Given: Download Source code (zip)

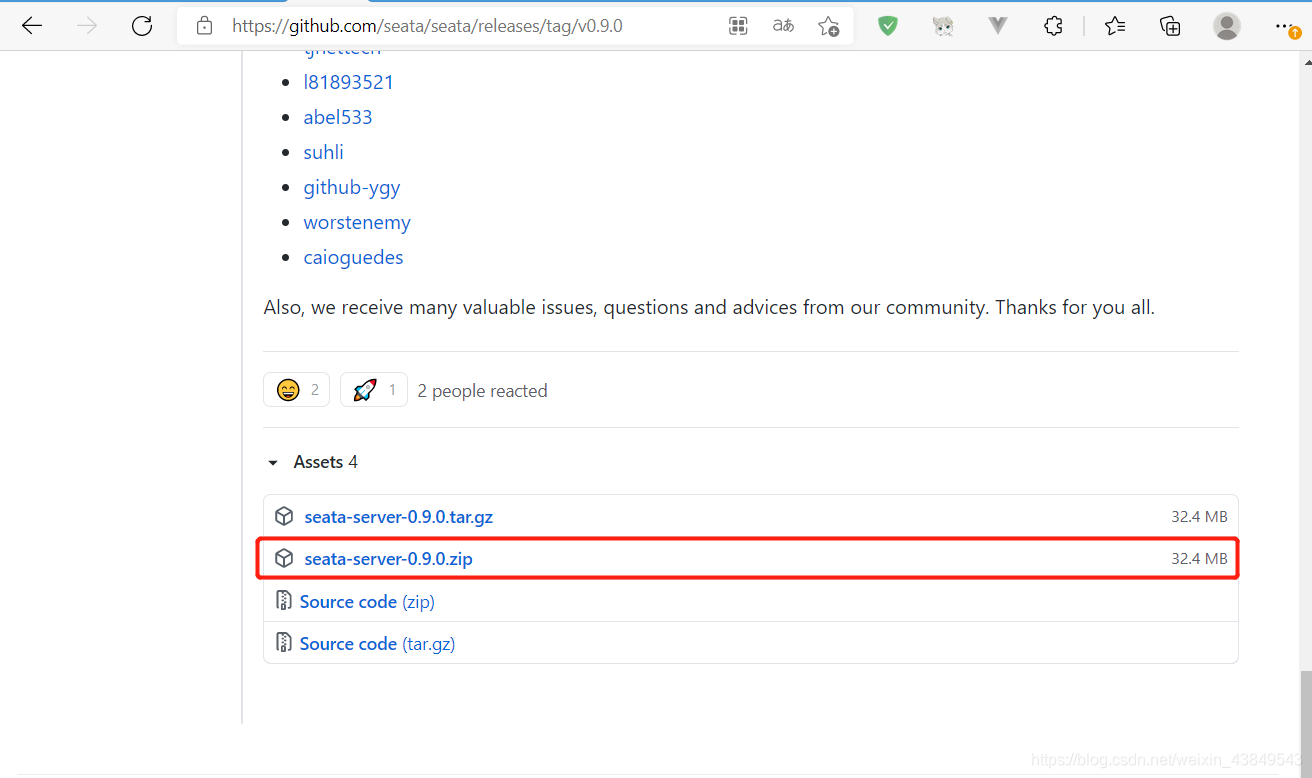Looking at the screenshot, I should [x=367, y=601].
